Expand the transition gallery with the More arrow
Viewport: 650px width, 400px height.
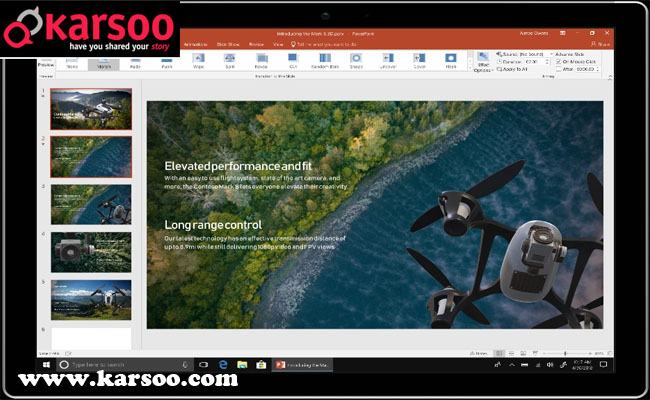point(470,68)
